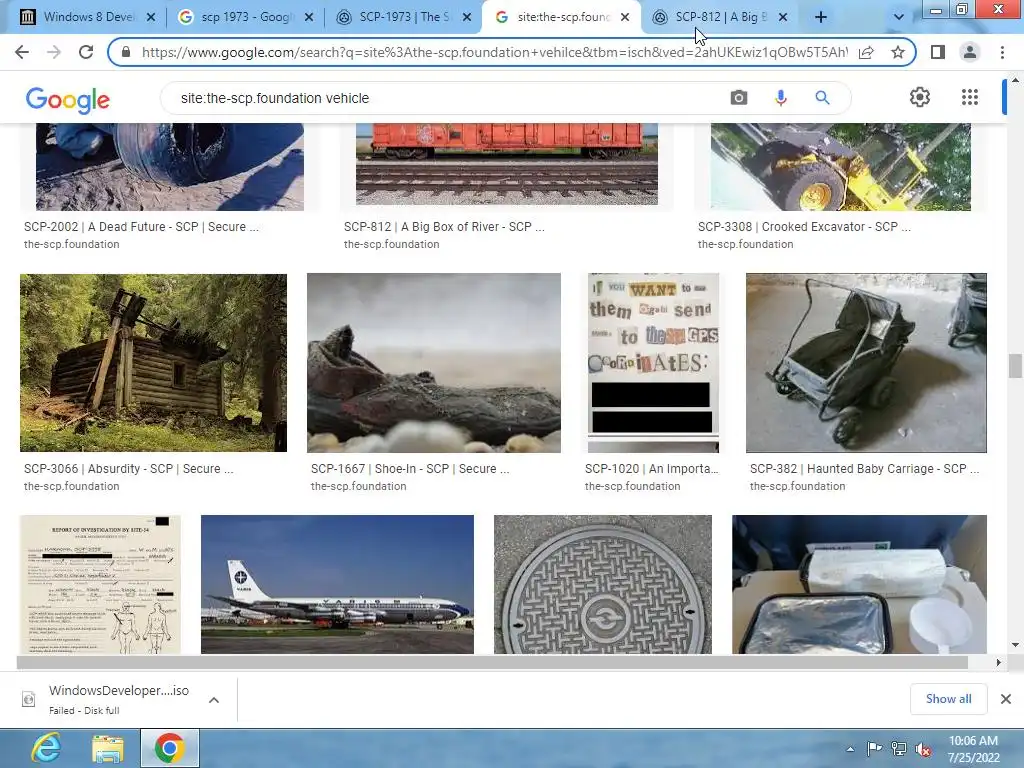Image resolution: width=1024 pixels, height=768 pixels.
Task: Open Action Center flag icon
Action: pyautogui.click(x=874, y=749)
